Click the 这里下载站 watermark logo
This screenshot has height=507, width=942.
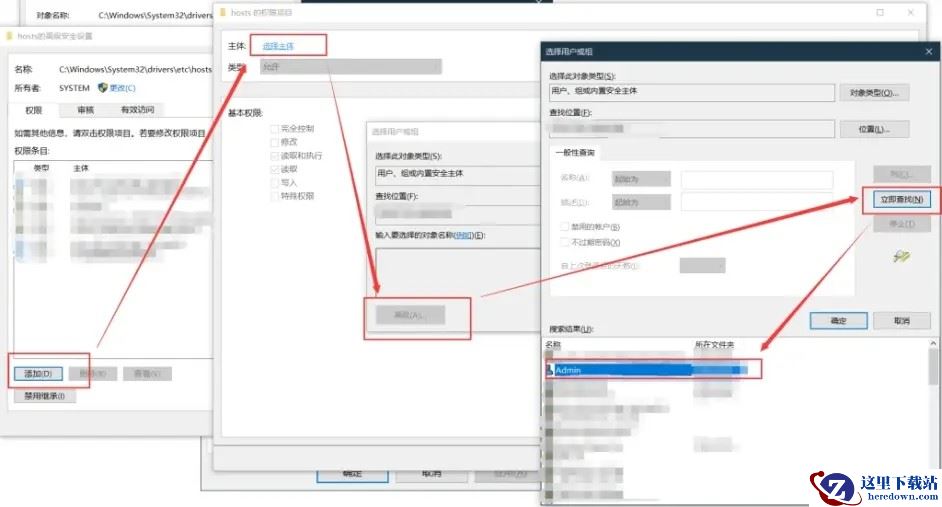click(870, 488)
